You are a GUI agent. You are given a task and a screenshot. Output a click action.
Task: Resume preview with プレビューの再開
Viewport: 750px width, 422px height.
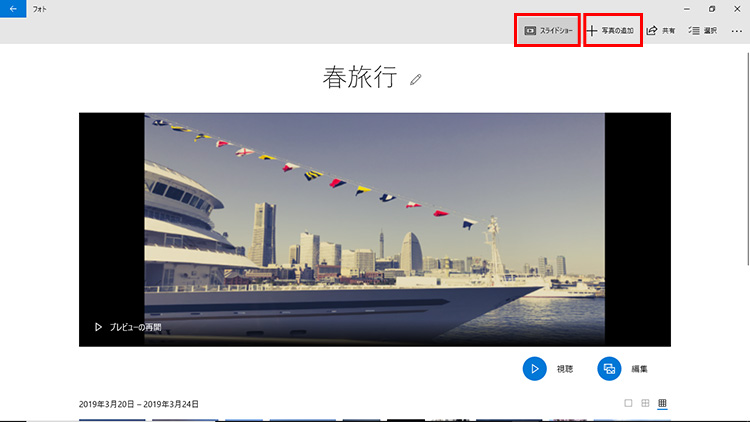click(128, 327)
